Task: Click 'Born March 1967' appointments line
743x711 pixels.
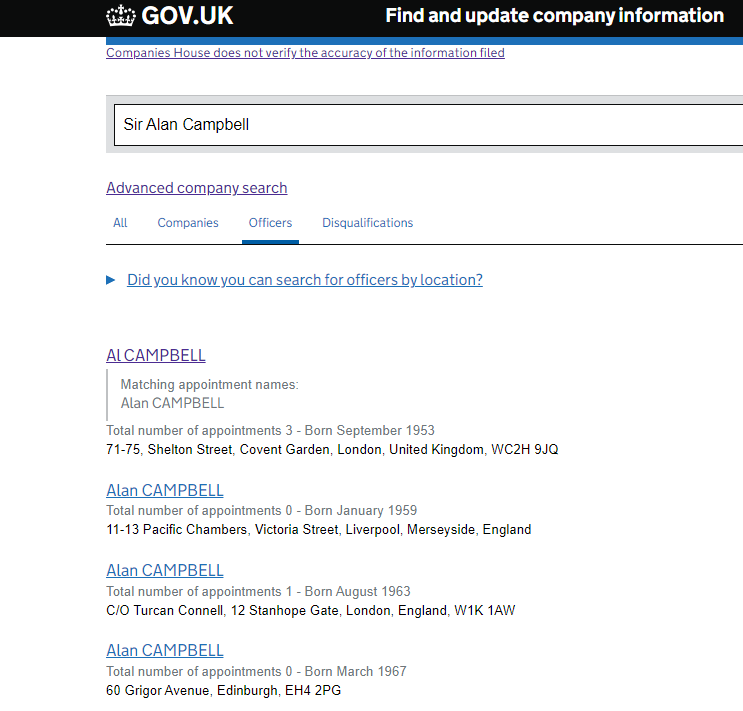Action: coord(256,672)
